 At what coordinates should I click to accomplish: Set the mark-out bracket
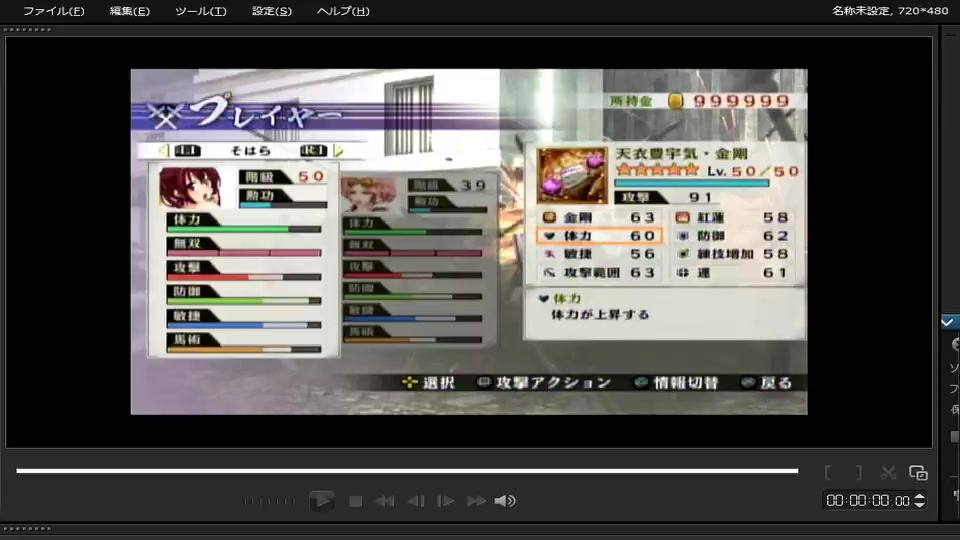coord(858,472)
